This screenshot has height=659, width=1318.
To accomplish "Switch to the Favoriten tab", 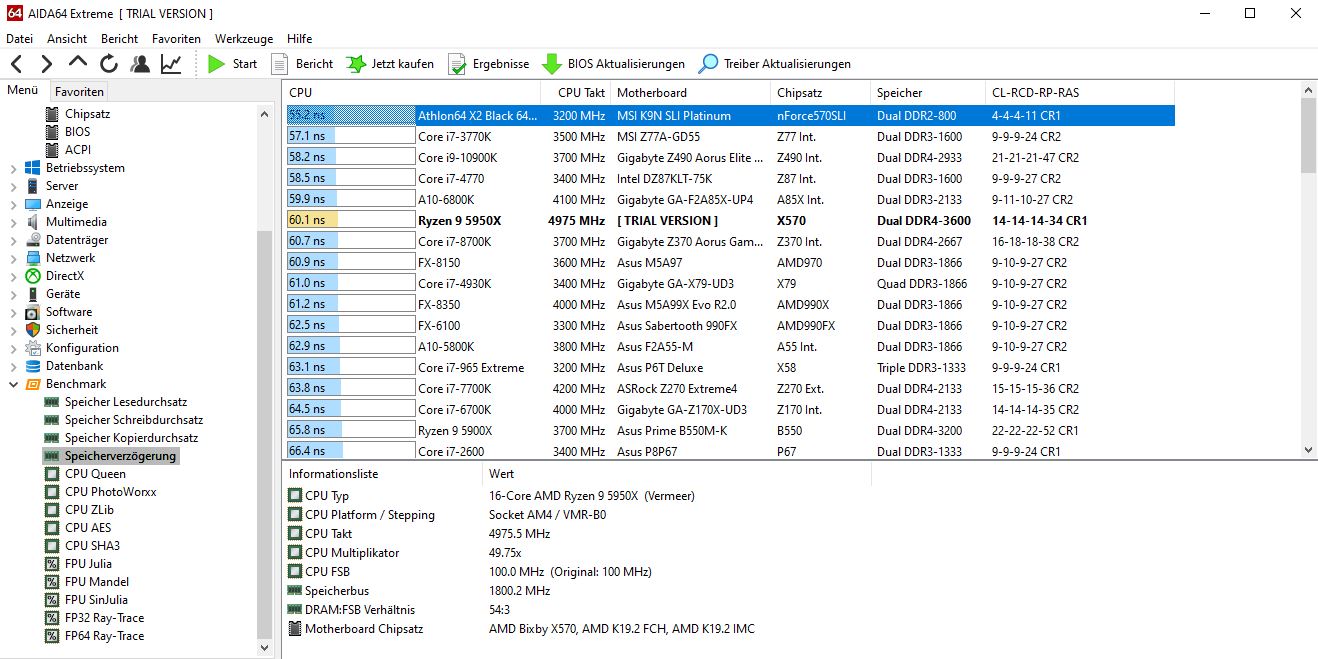I will click(x=79, y=91).
